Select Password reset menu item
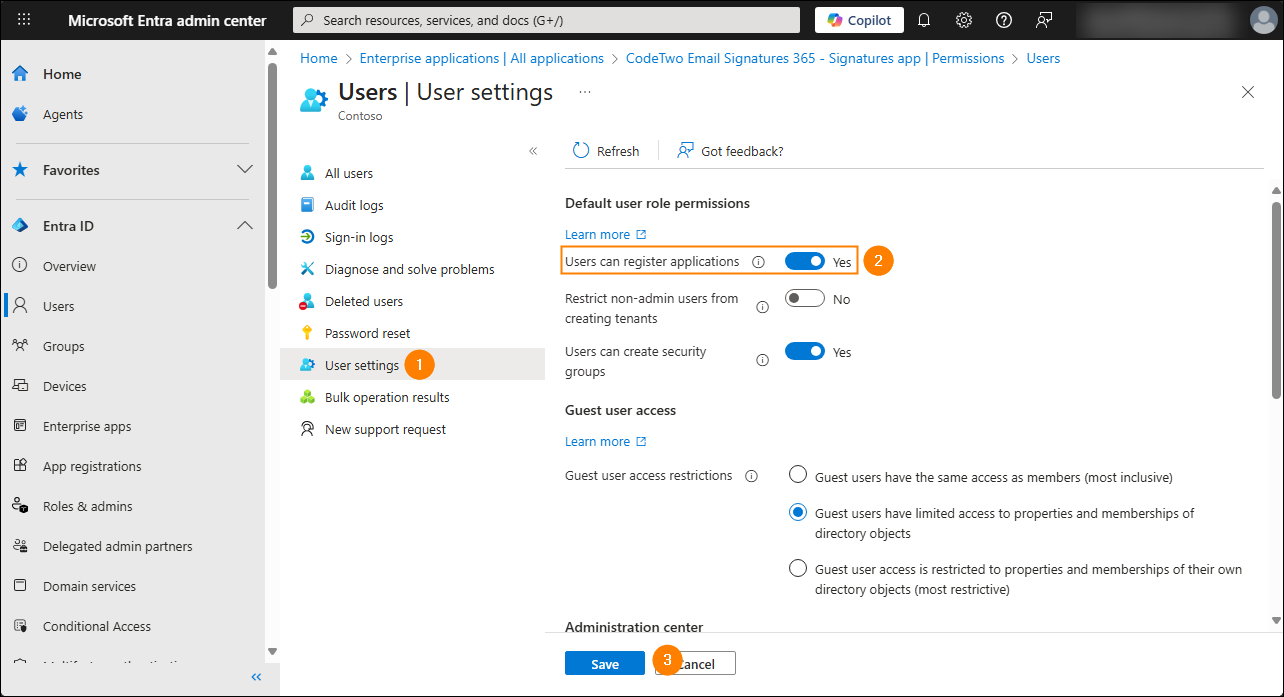Image resolution: width=1284 pixels, height=697 pixels. tap(367, 333)
